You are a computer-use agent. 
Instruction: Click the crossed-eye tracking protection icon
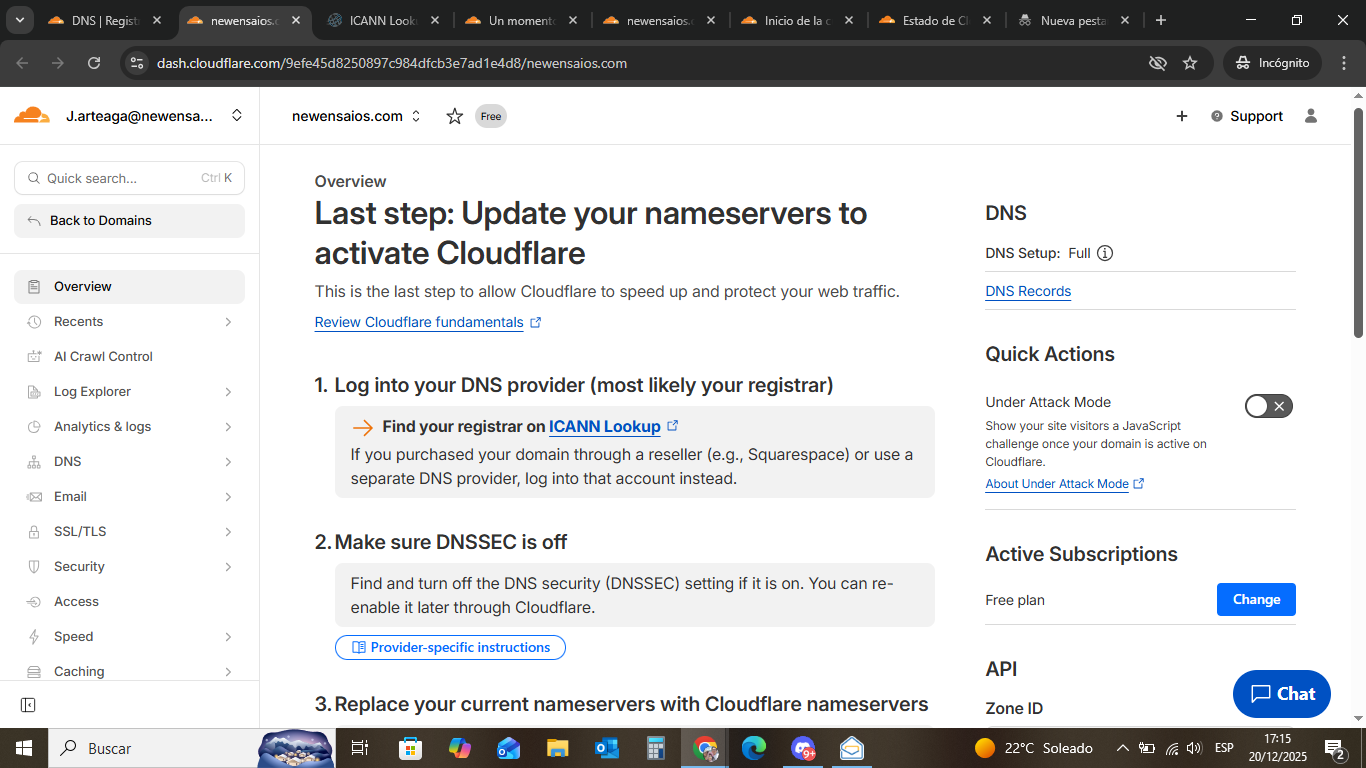coord(1158,63)
